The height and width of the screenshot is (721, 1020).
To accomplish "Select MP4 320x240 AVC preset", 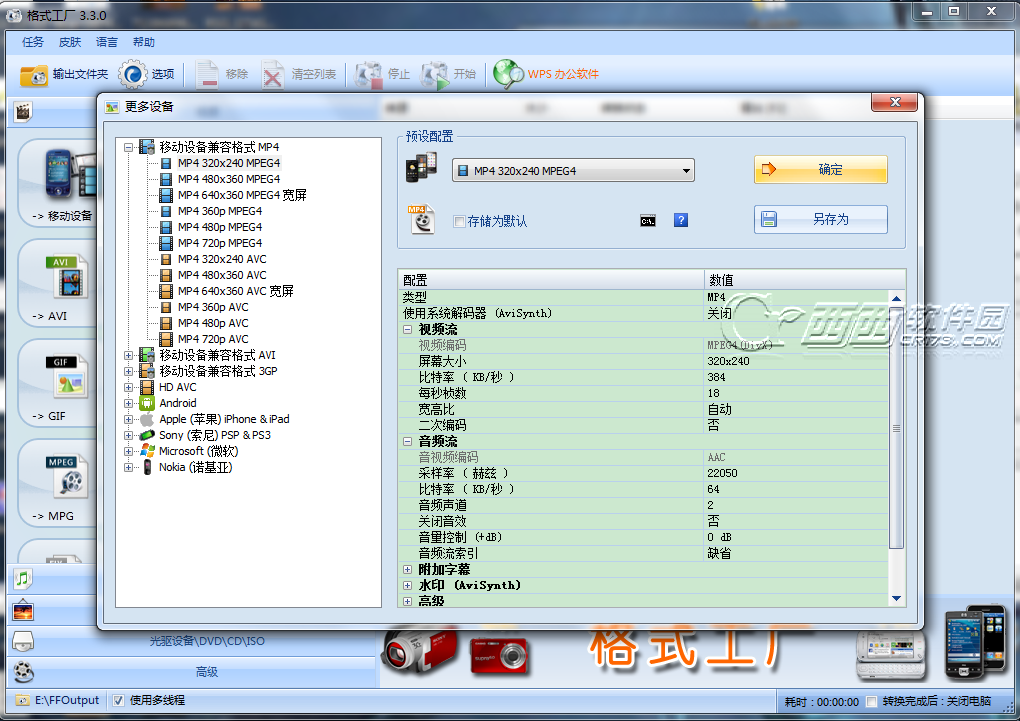I will coord(222,259).
